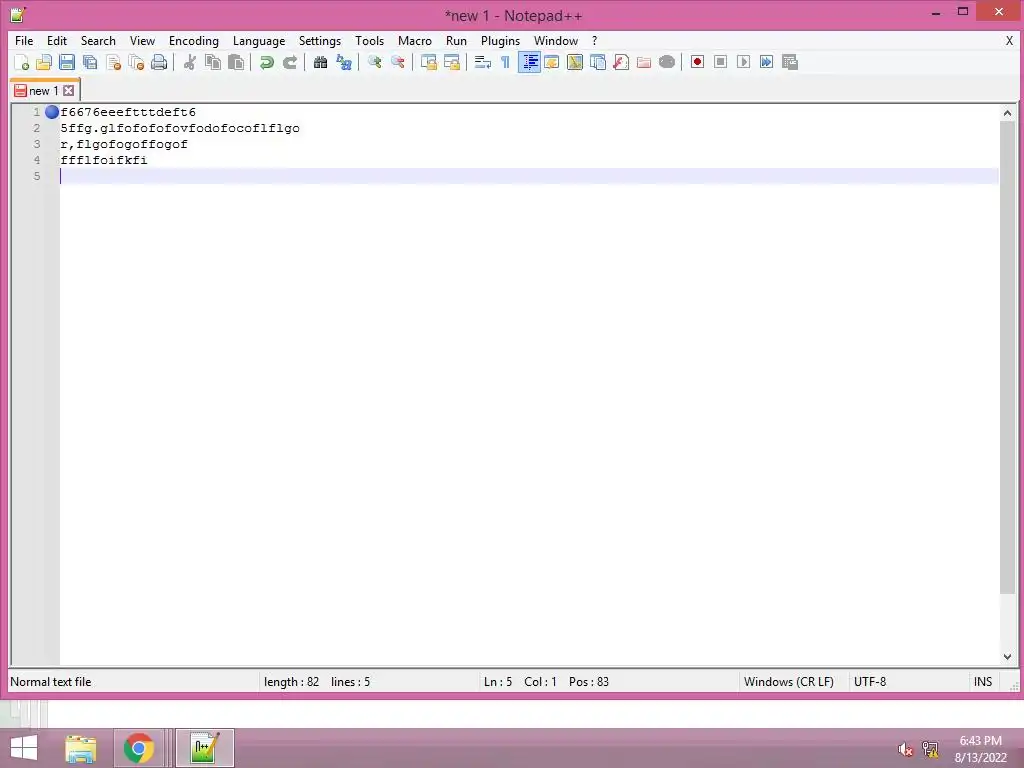Viewport: 1024px width, 768px height.
Task: Open the Tools menu
Action: (370, 40)
